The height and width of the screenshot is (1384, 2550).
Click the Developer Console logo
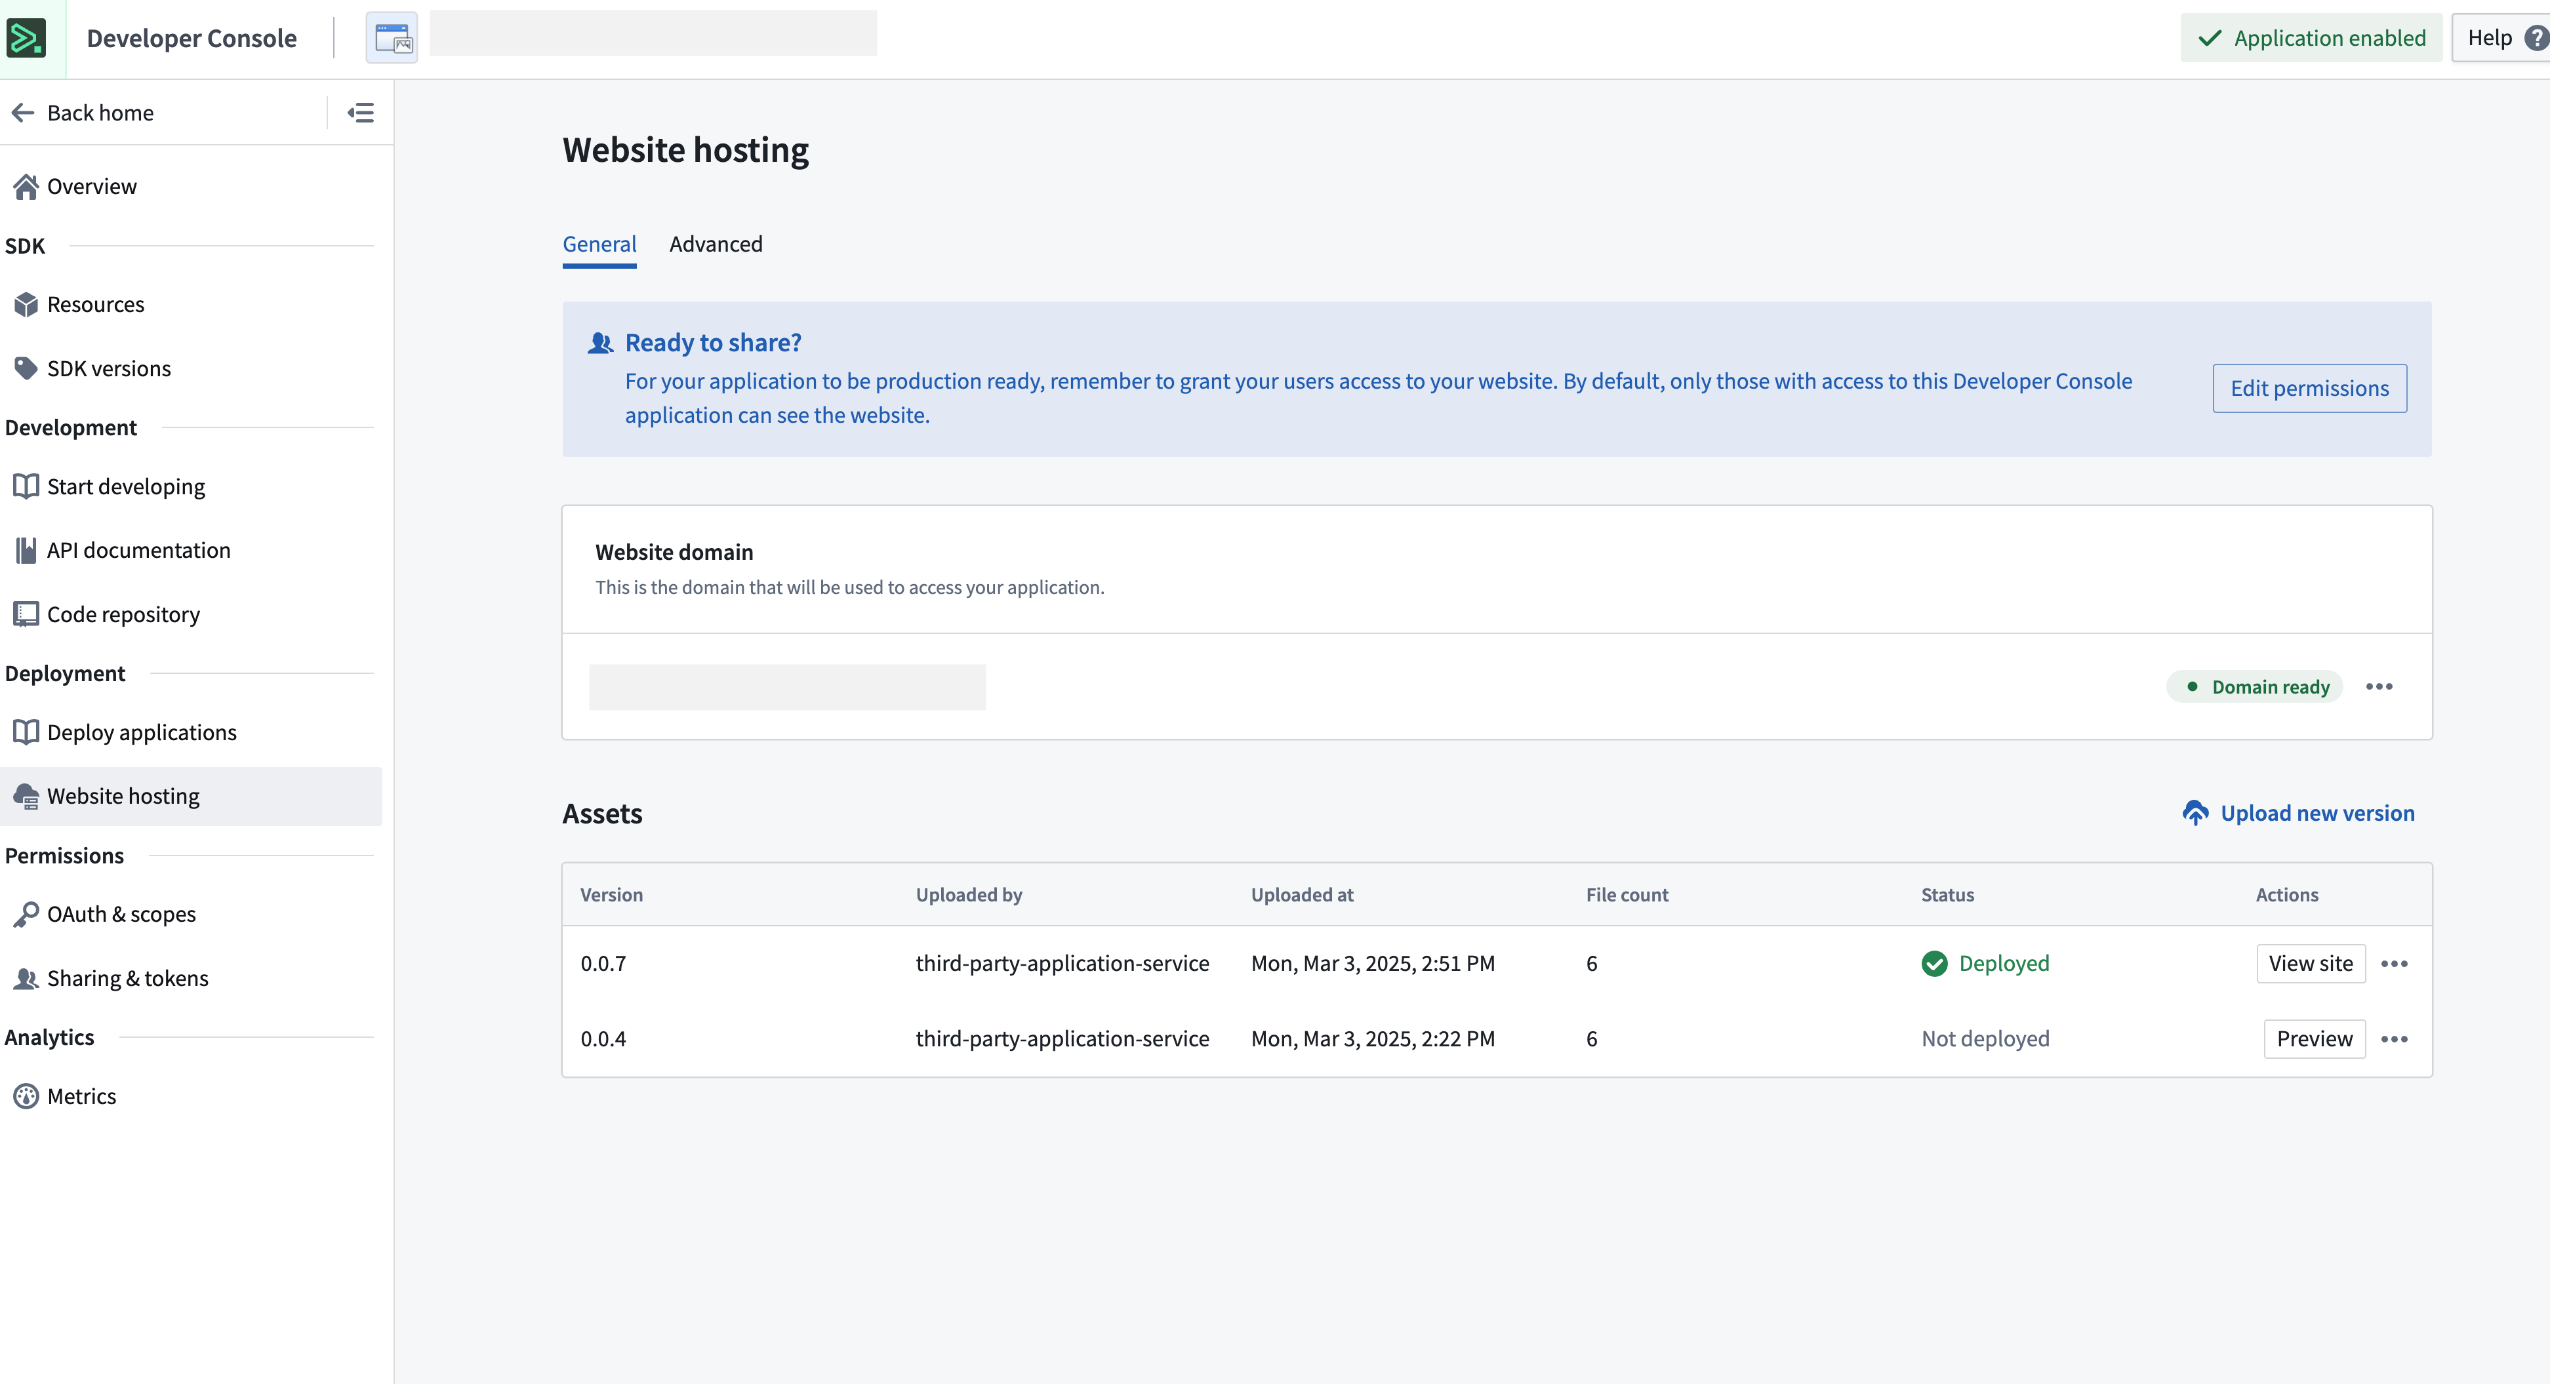27,37
